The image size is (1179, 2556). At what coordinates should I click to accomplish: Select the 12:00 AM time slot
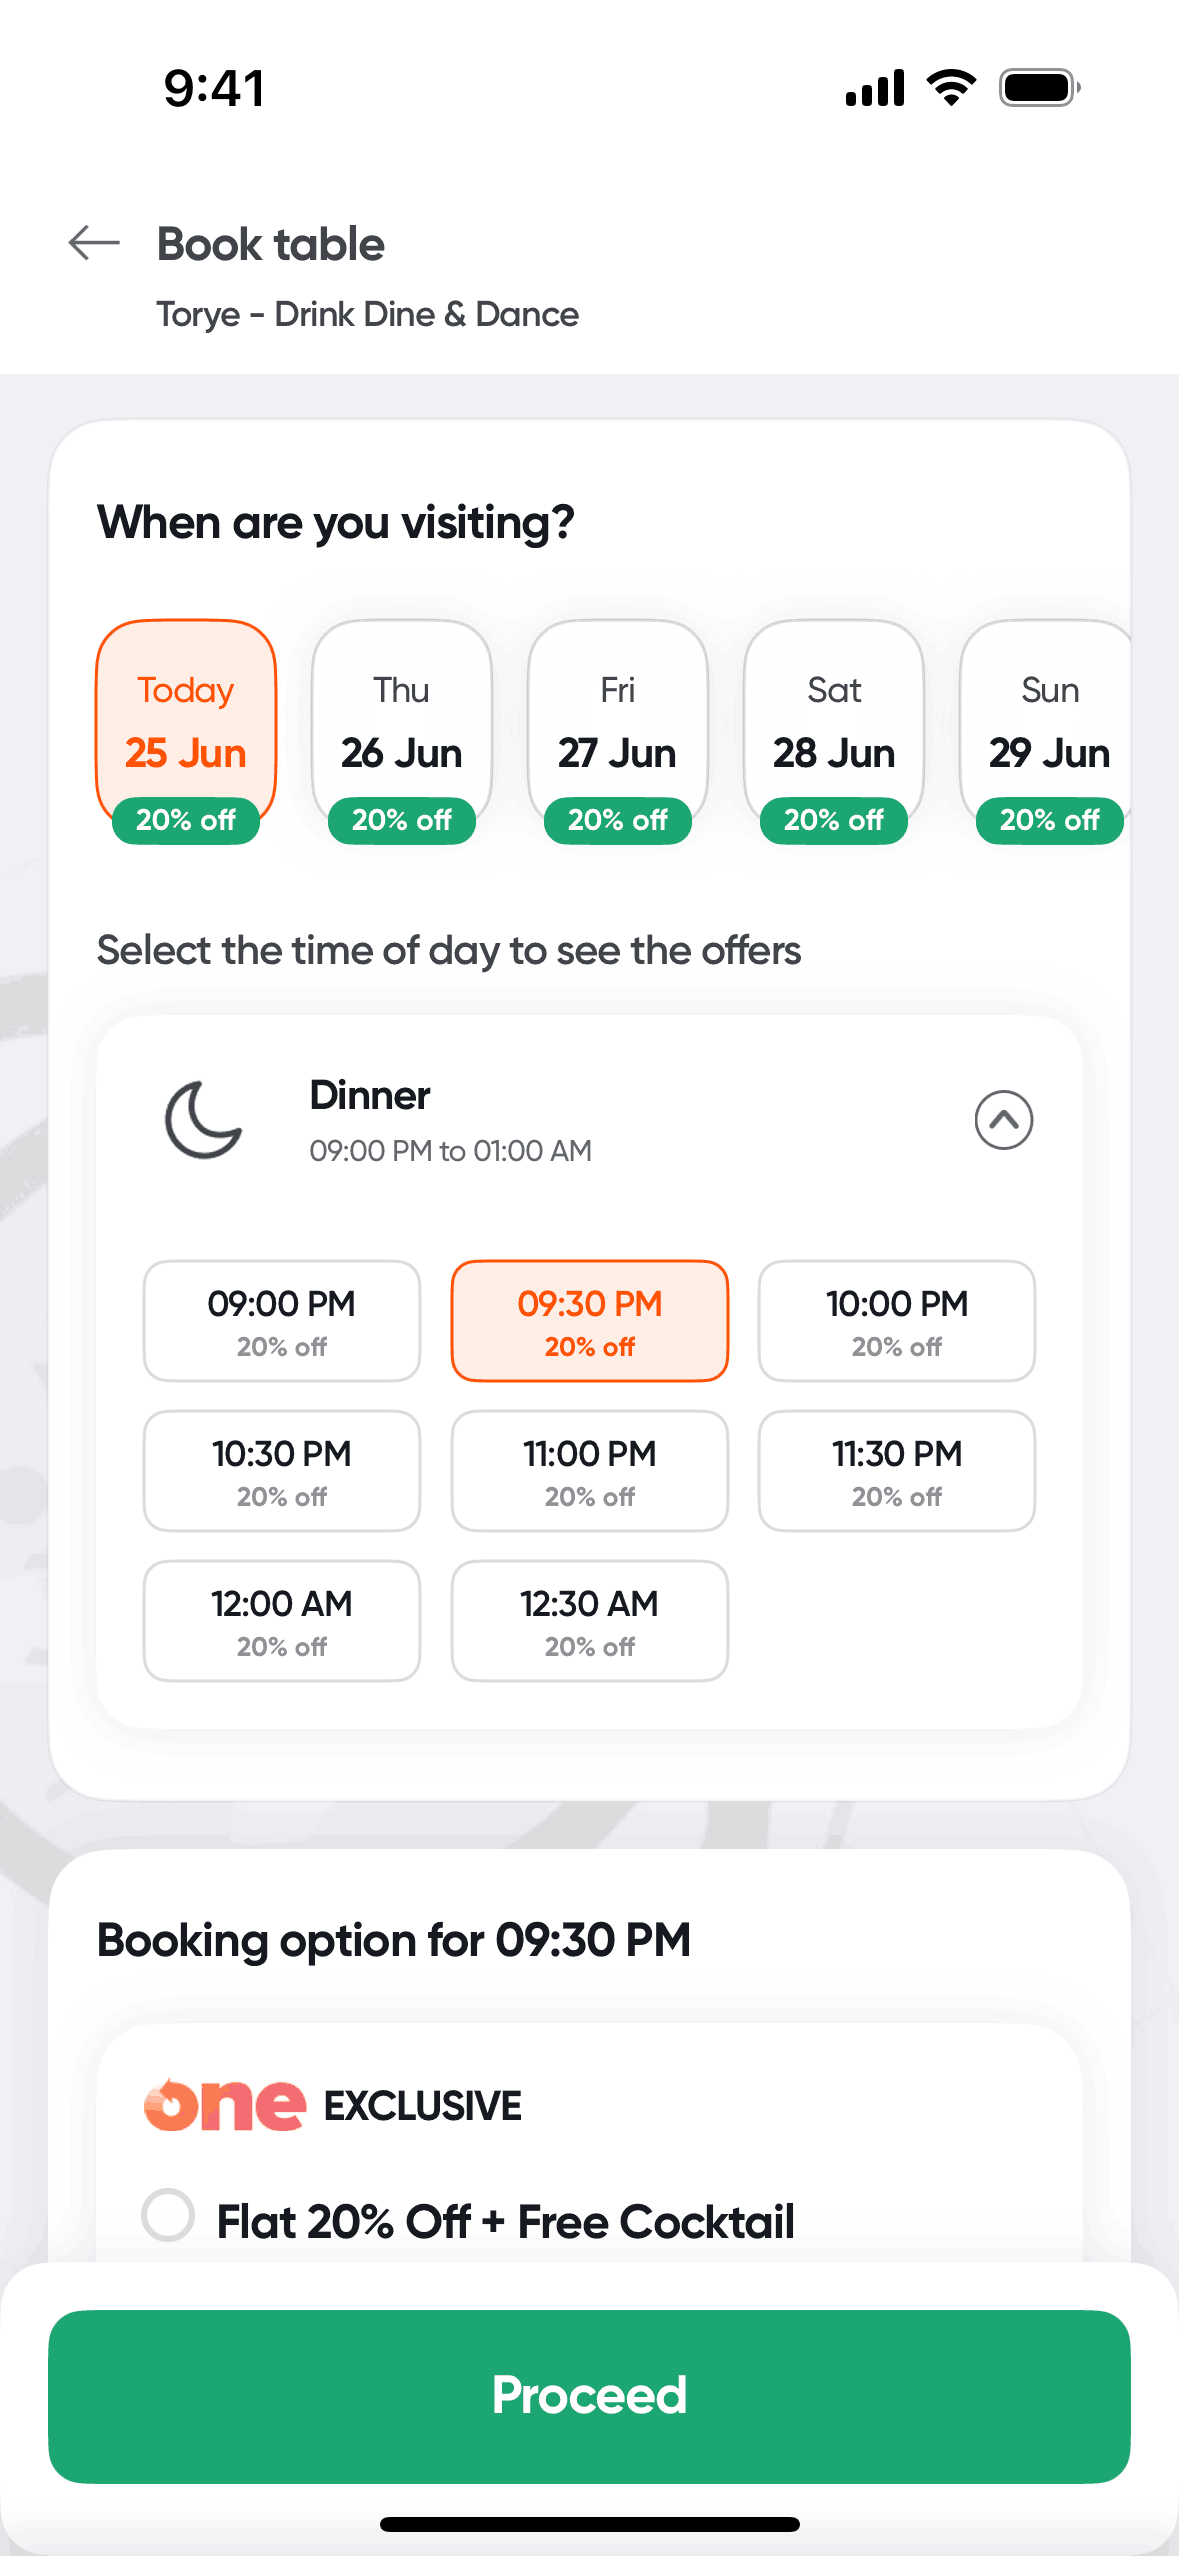tap(282, 1621)
